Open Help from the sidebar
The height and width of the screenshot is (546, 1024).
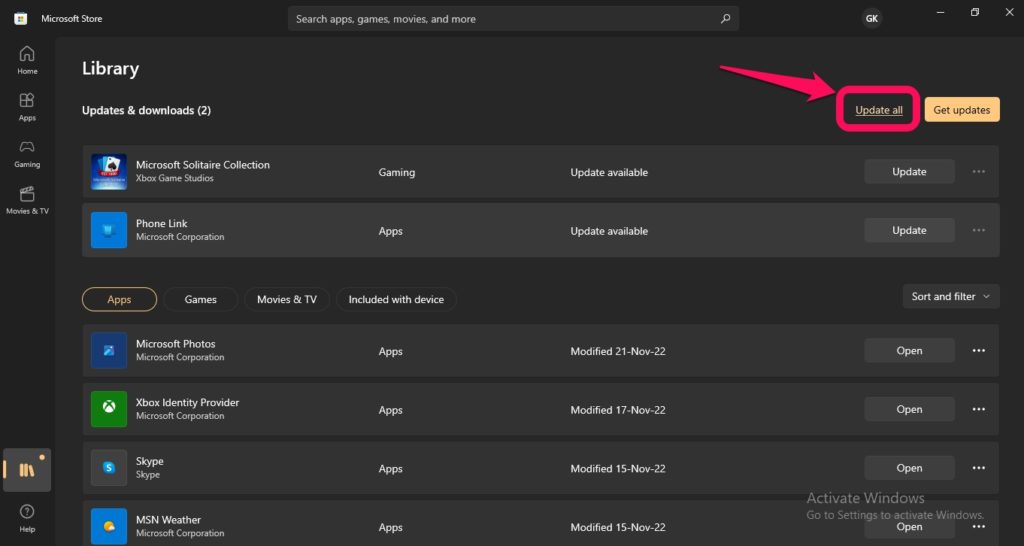pyautogui.click(x=27, y=519)
